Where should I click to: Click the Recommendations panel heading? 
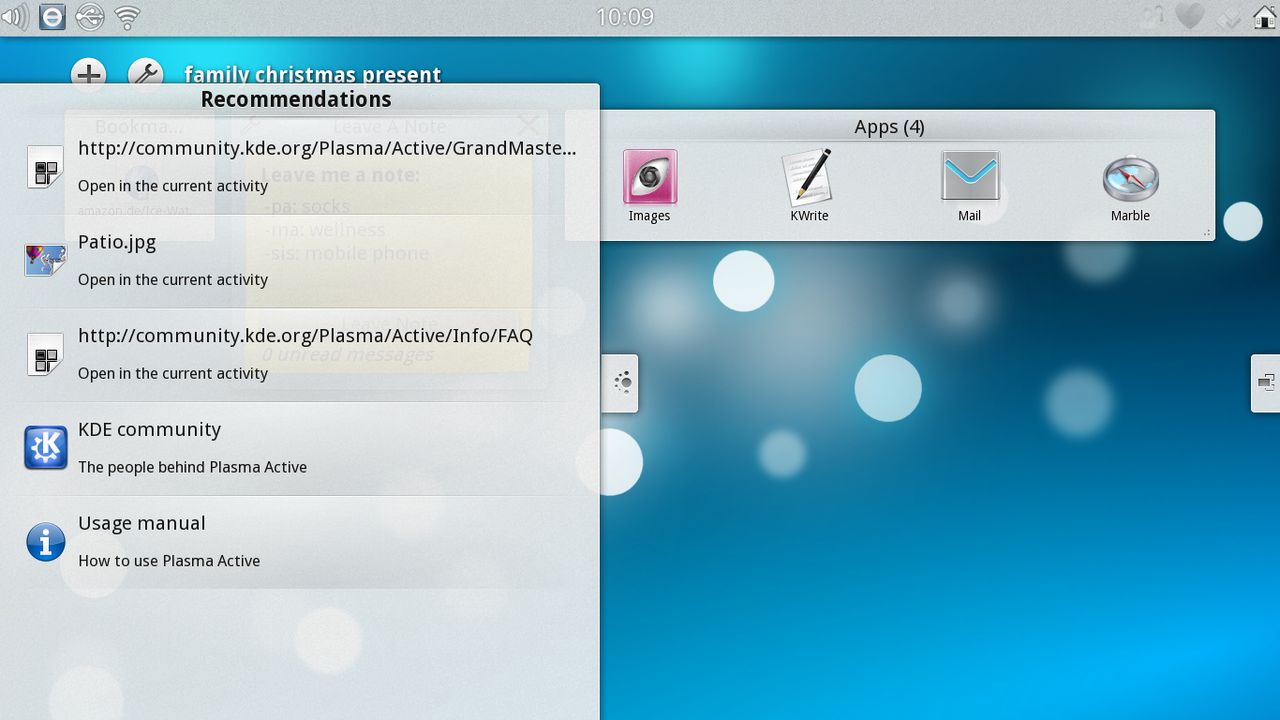pos(296,99)
